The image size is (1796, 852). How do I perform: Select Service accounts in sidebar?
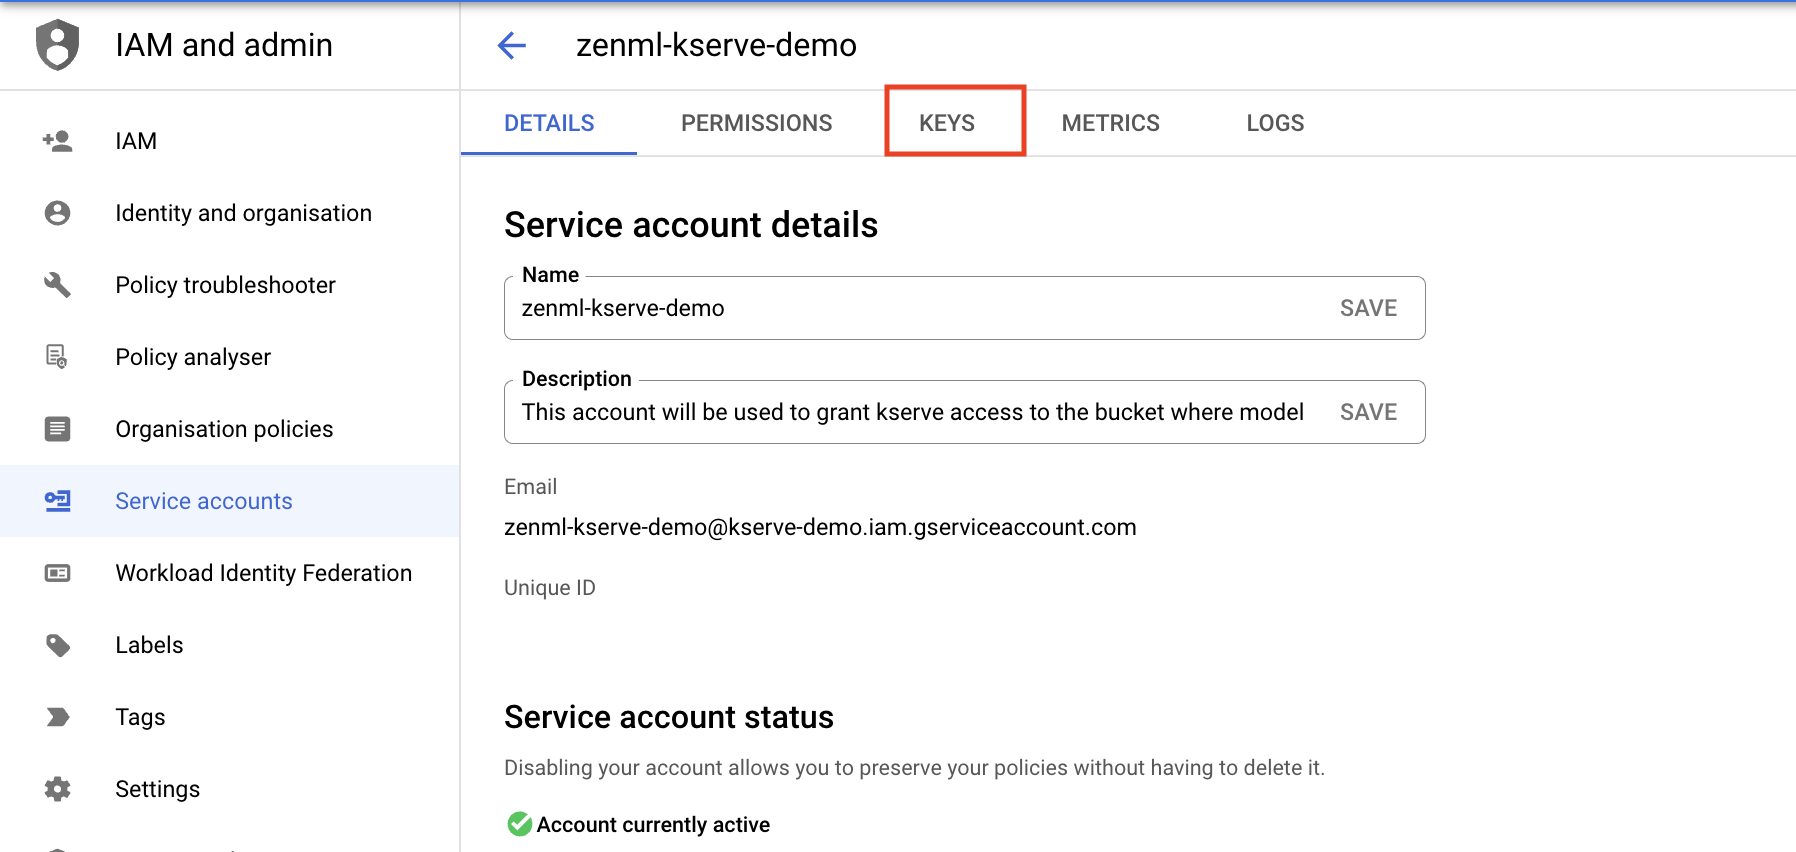point(230,501)
